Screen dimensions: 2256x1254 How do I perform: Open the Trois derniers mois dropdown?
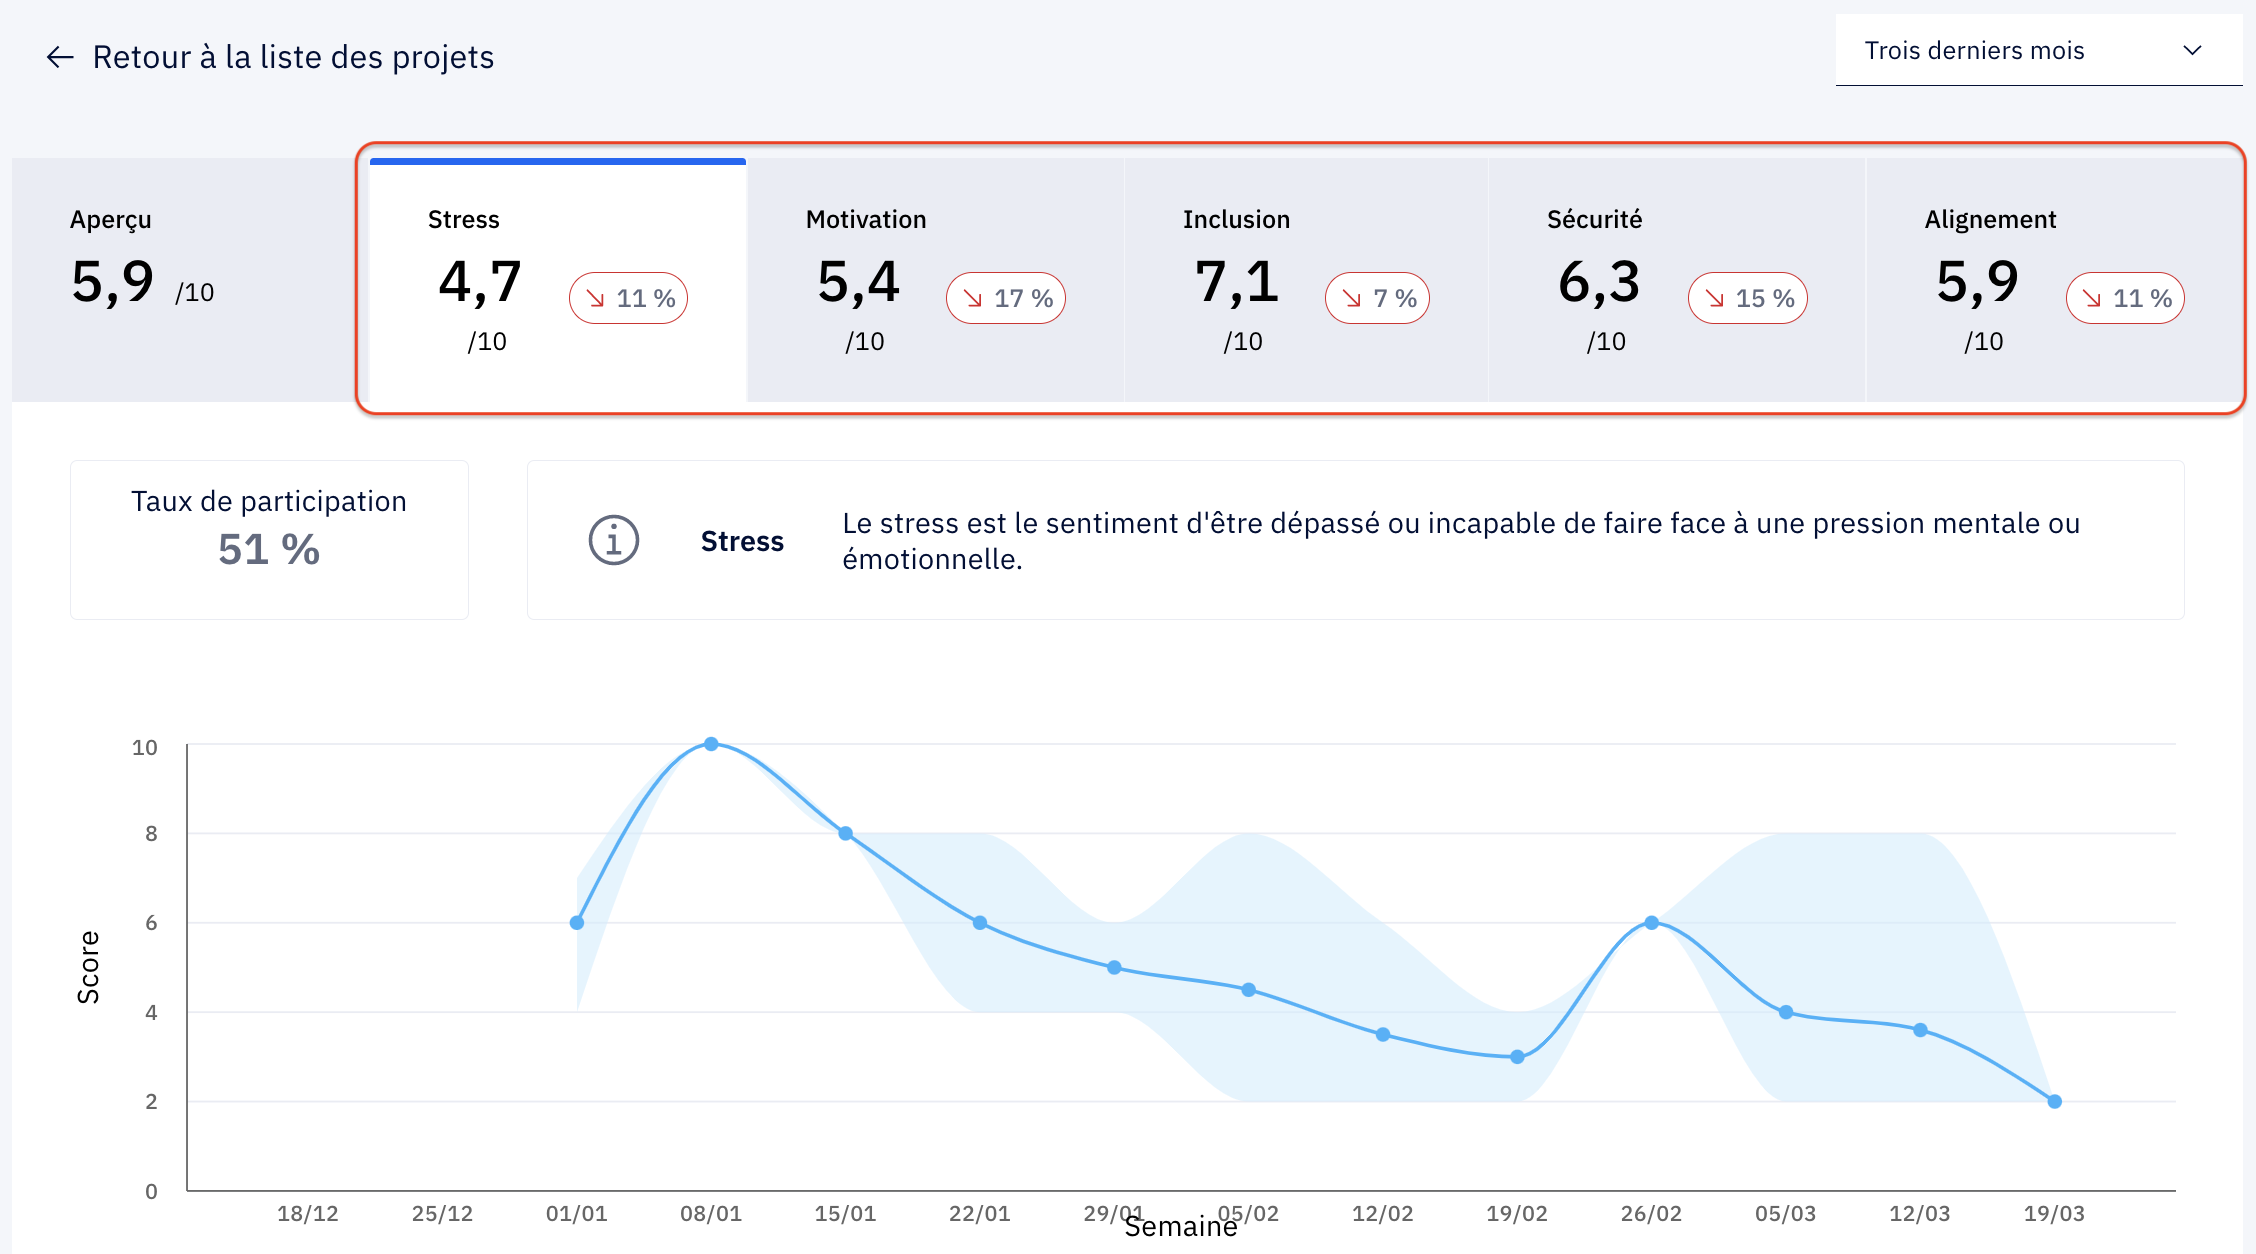point(2039,50)
